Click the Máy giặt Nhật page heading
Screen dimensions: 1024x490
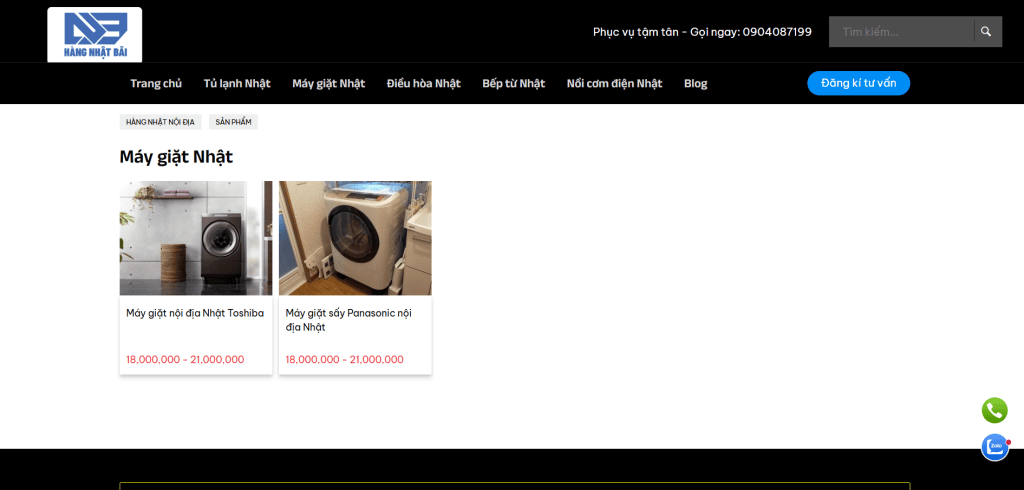click(176, 157)
